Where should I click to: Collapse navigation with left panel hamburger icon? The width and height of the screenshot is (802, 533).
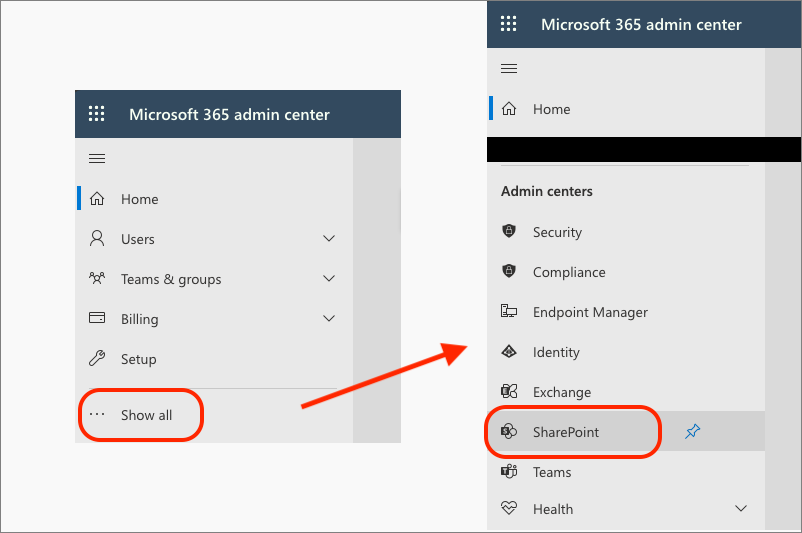point(97,159)
